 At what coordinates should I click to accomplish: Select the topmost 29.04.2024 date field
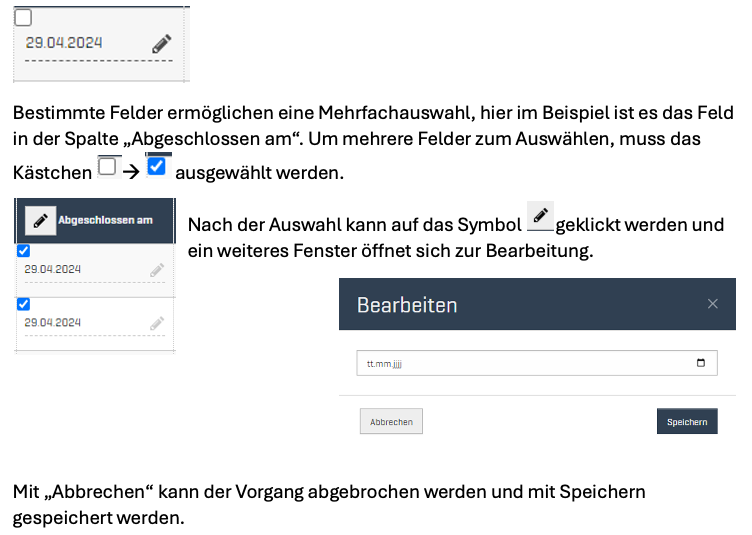64,44
